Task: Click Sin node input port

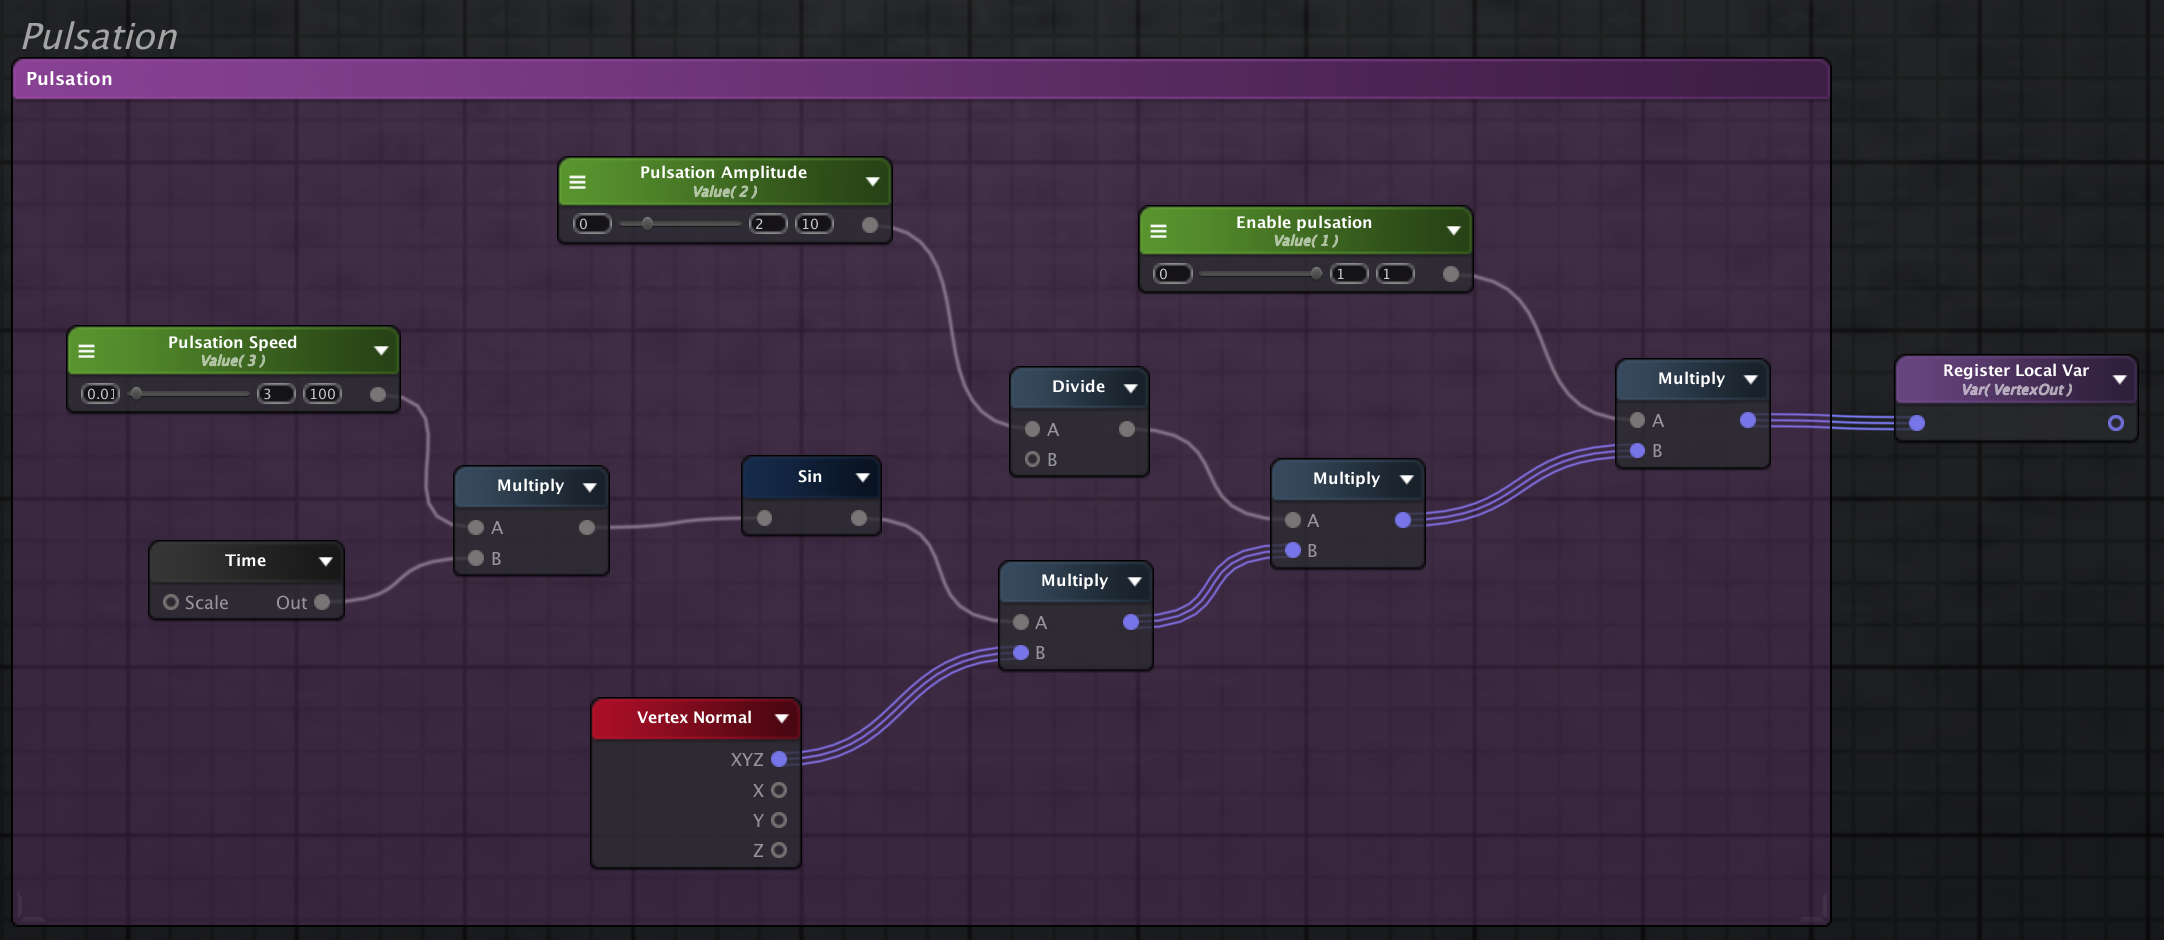Action: tap(764, 518)
